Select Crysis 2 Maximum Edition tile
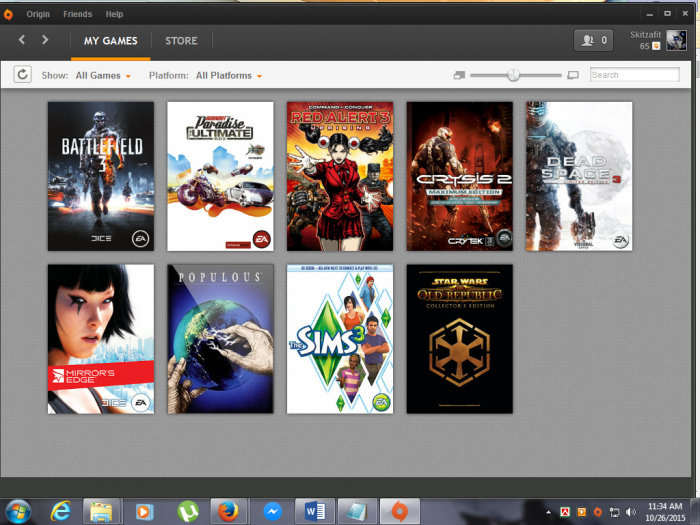700x525 pixels. (x=460, y=176)
